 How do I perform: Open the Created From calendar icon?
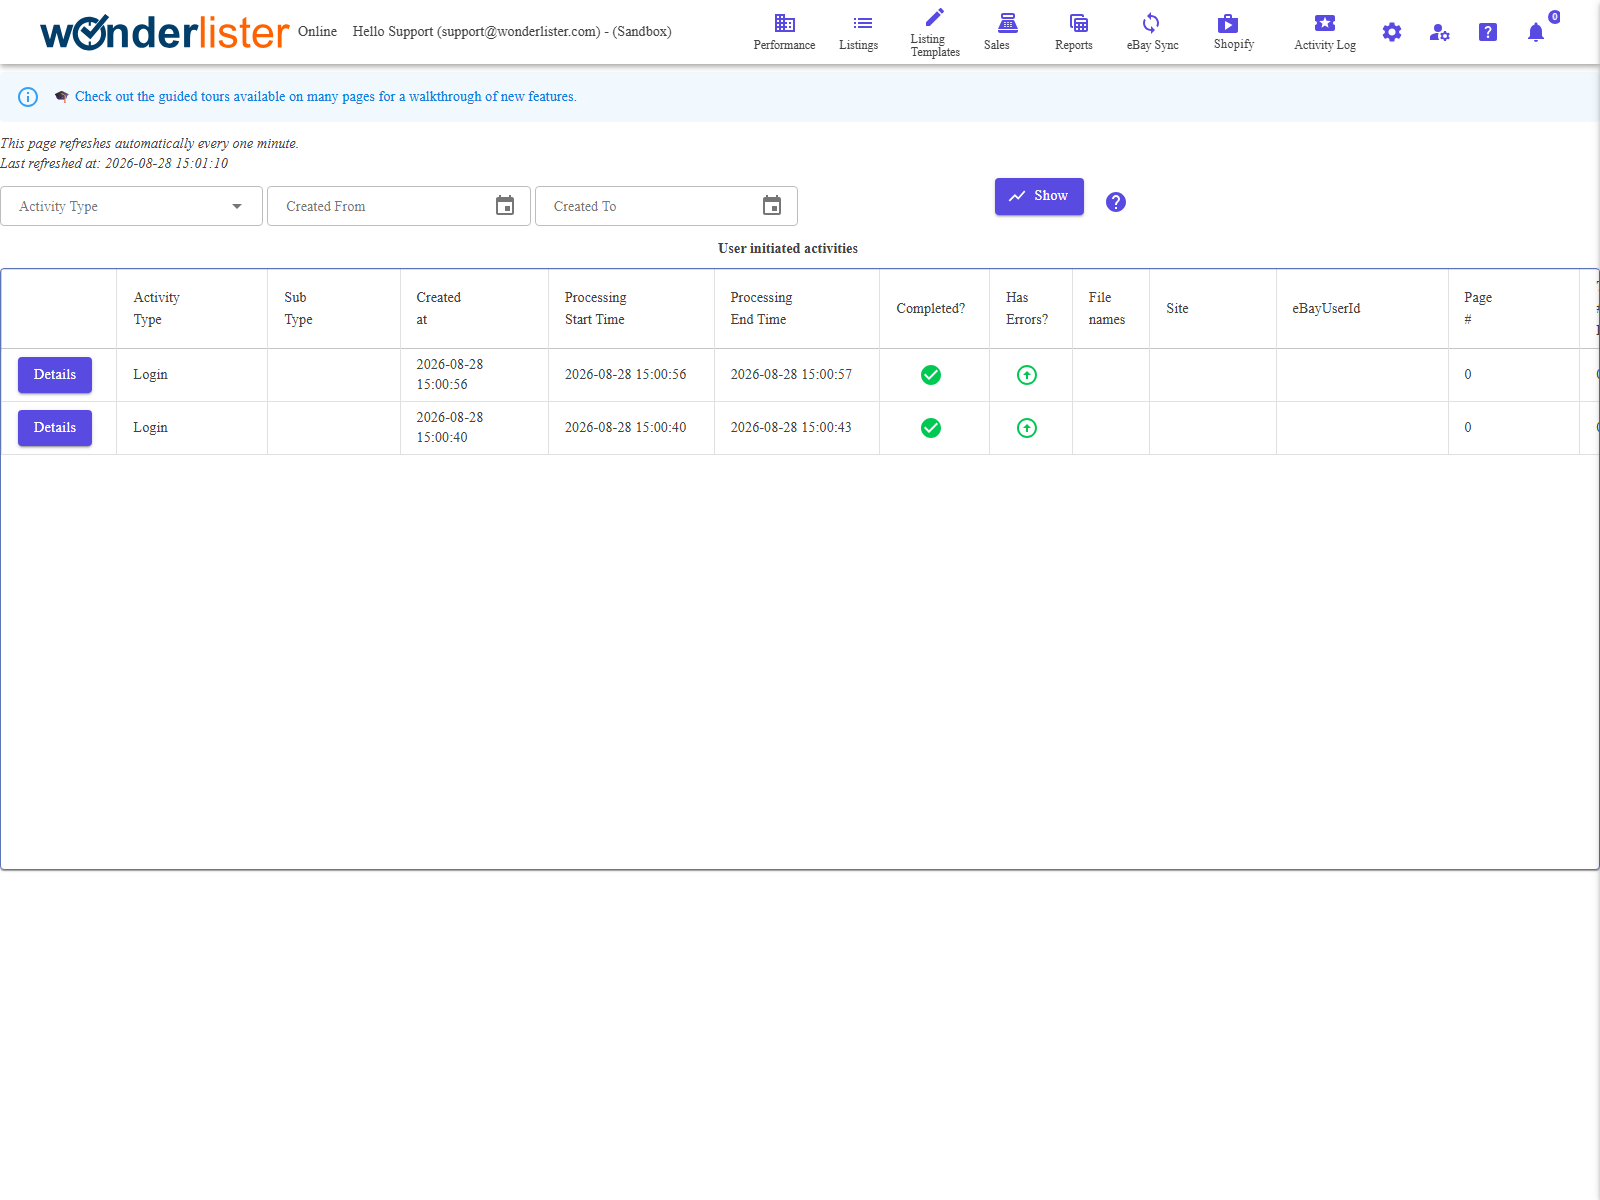[x=505, y=205]
